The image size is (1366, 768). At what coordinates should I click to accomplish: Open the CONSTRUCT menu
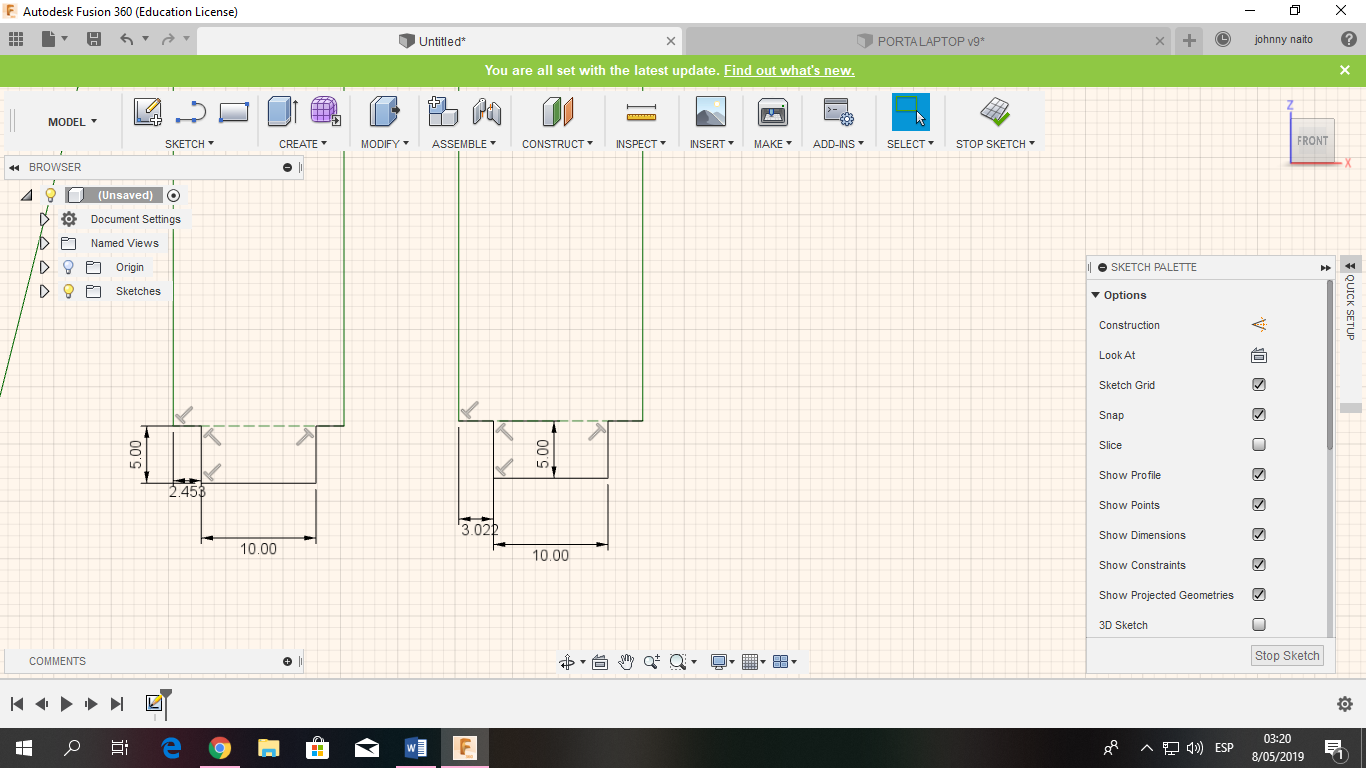point(557,144)
